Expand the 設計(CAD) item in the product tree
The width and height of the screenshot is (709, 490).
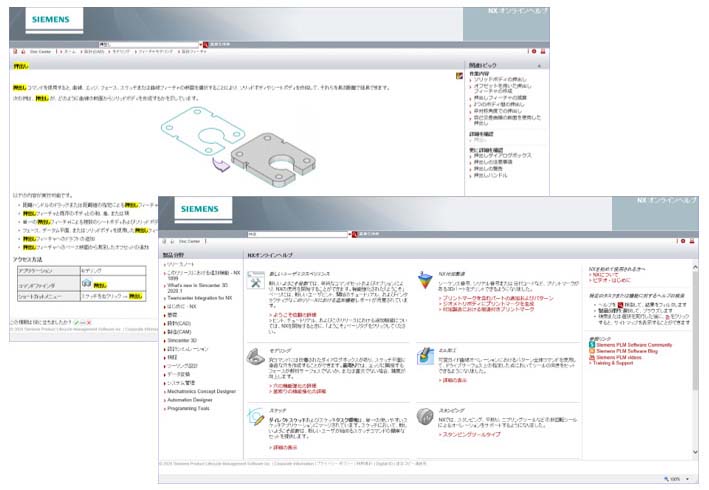[165, 324]
